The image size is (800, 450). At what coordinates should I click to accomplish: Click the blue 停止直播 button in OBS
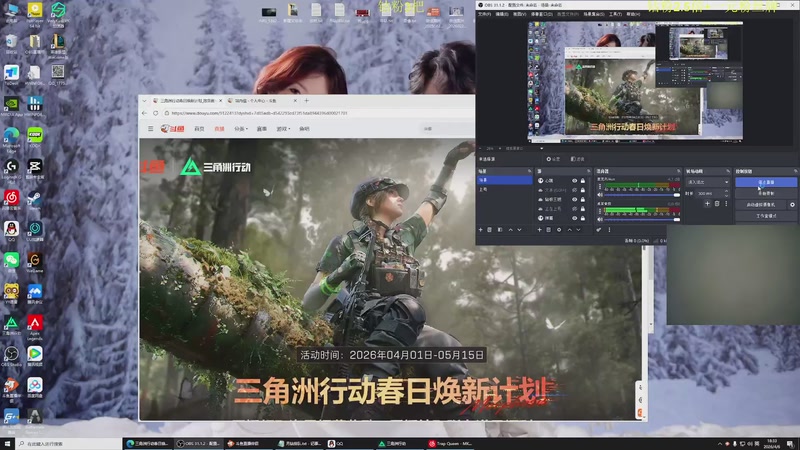[766, 182]
